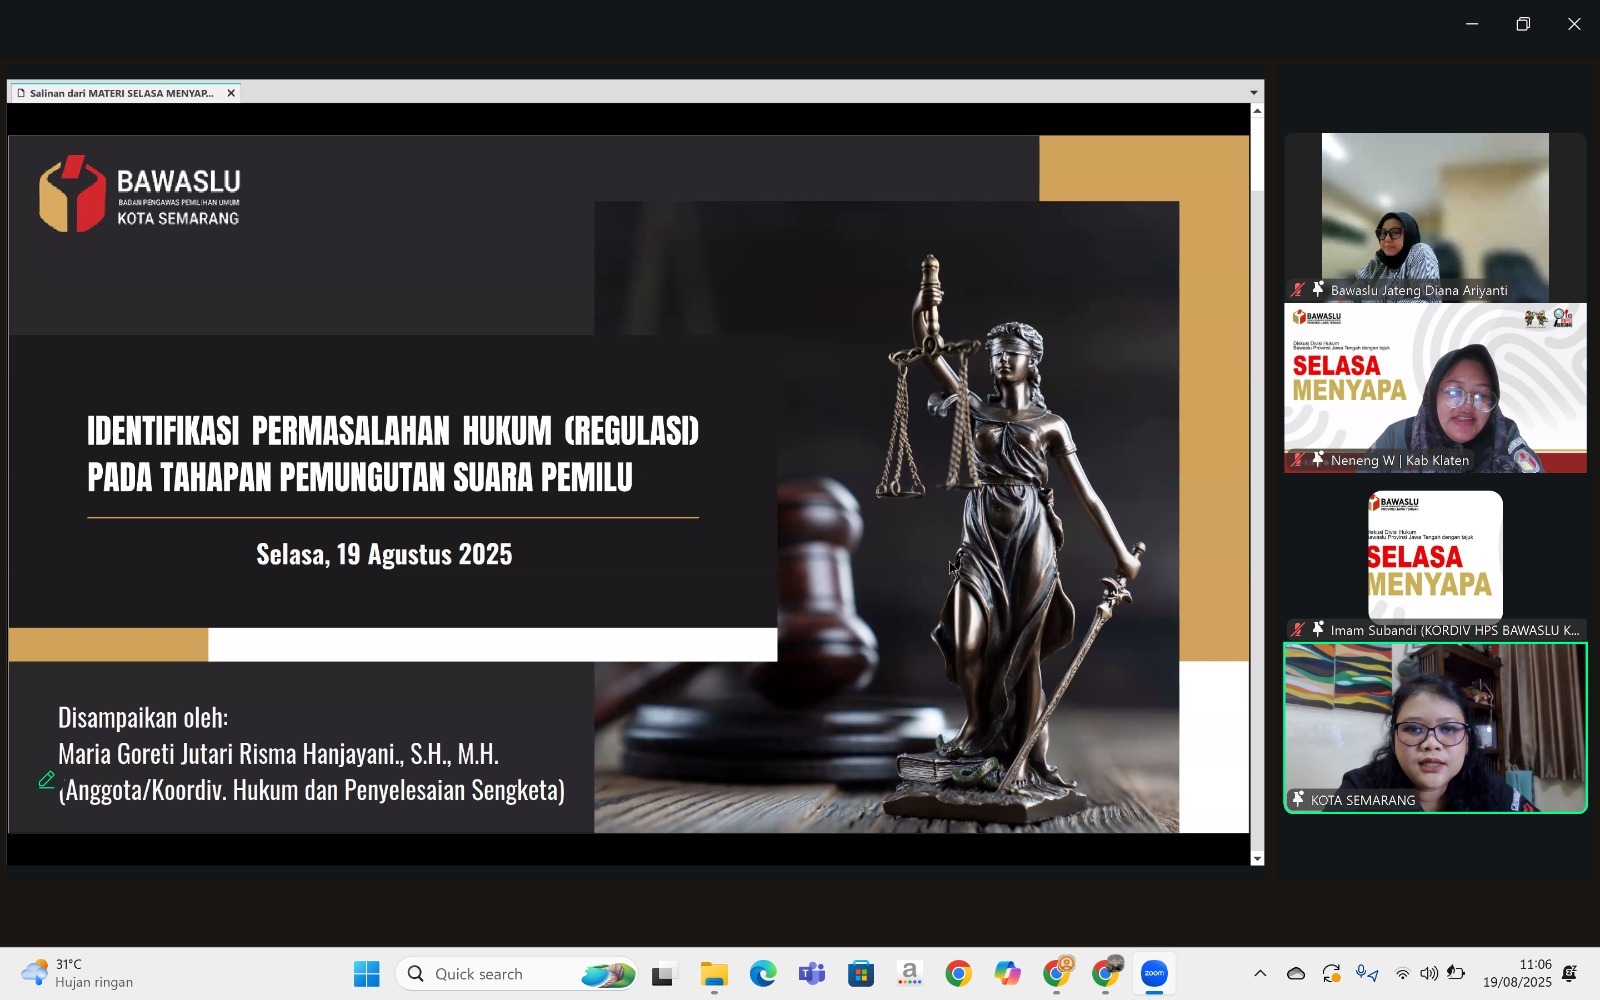Viewport: 1600px width, 1000px height.
Task: Select the 'Salinan dari MATERI SELASA MENYAP' tab
Action: click(120, 92)
